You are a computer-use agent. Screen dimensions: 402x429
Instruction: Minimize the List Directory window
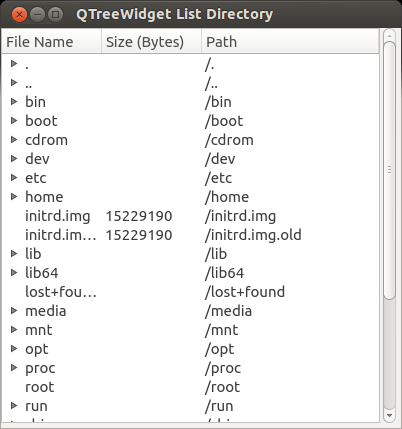click(x=37, y=15)
